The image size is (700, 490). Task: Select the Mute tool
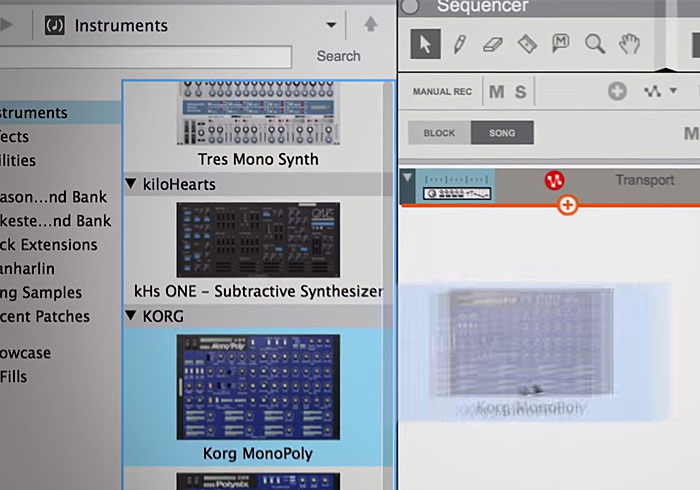561,43
